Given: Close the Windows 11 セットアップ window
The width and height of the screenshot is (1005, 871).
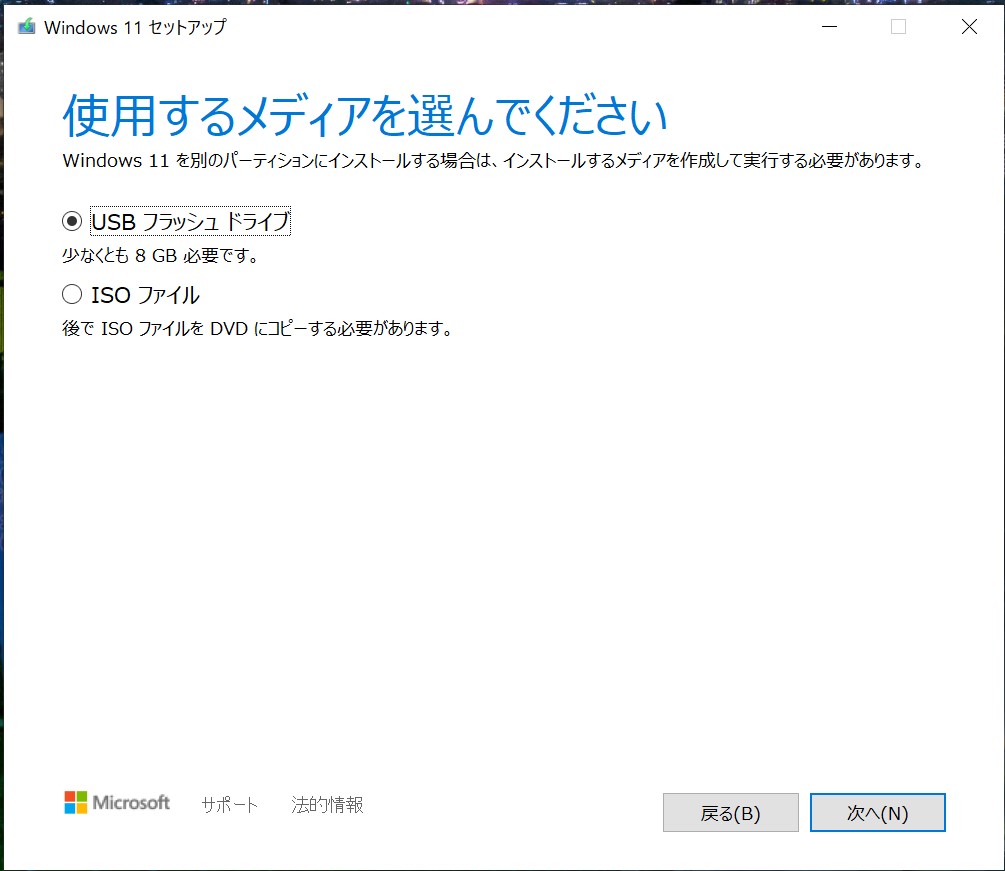Looking at the screenshot, I should [x=969, y=27].
